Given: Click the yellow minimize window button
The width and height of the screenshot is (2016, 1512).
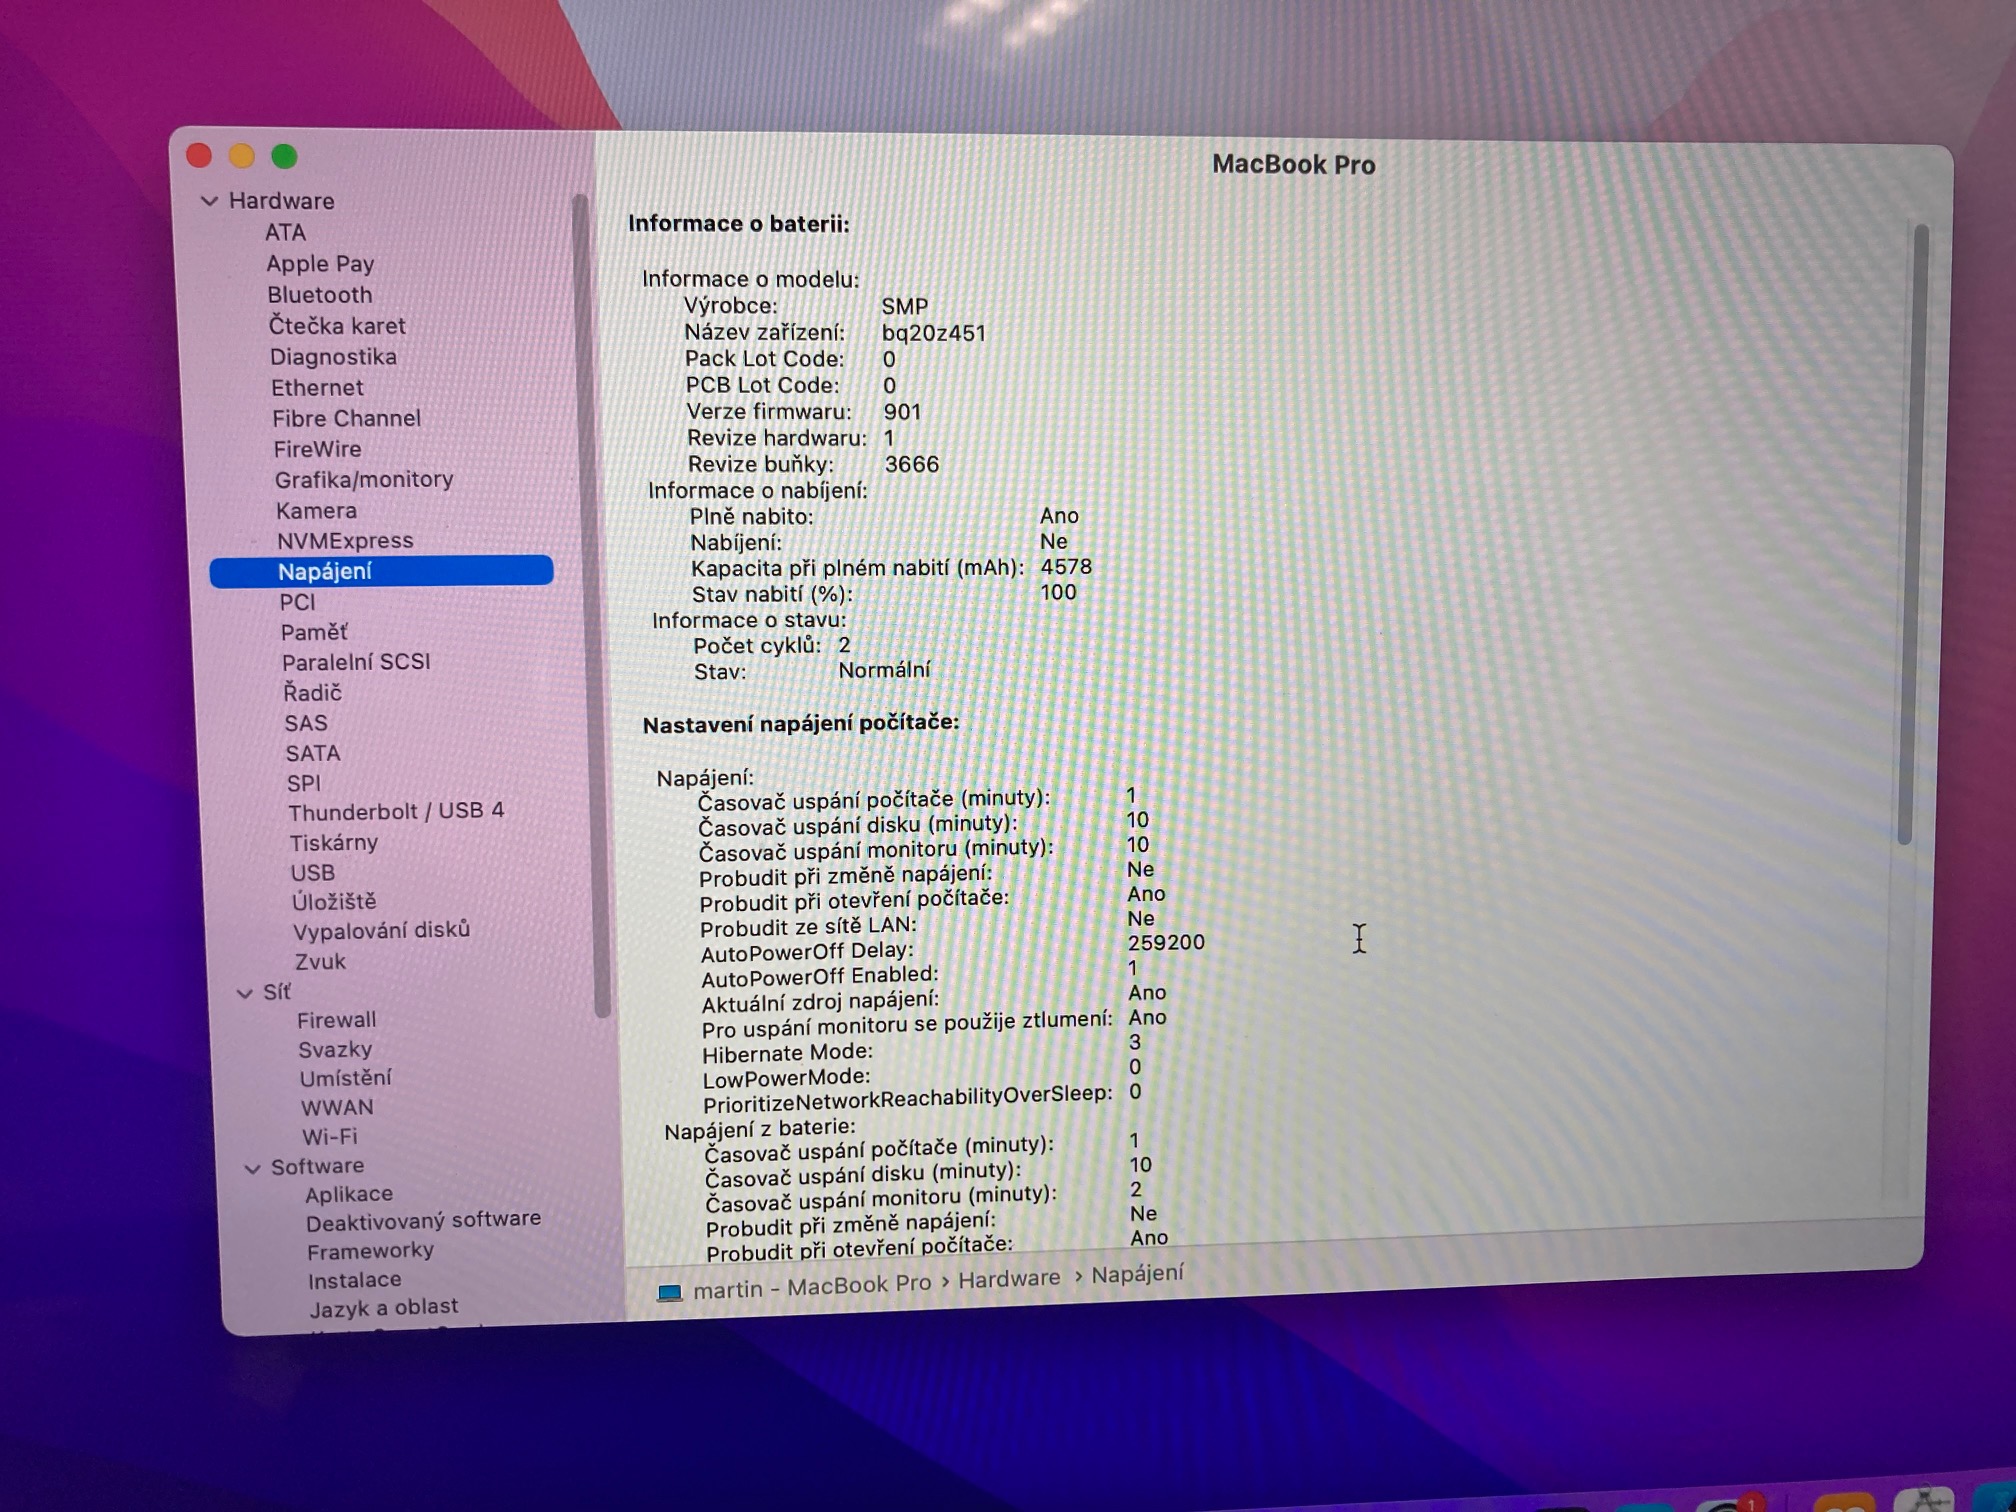Looking at the screenshot, I should [242, 156].
